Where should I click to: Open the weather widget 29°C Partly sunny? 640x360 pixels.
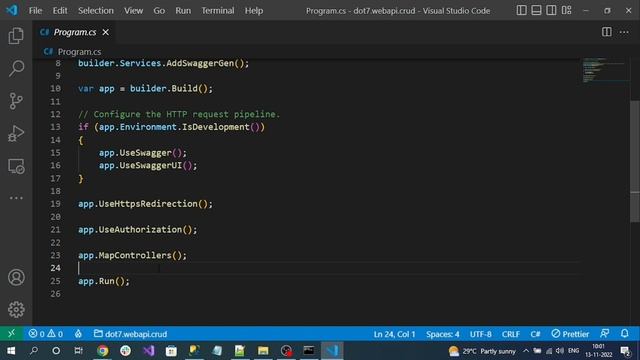(482, 351)
